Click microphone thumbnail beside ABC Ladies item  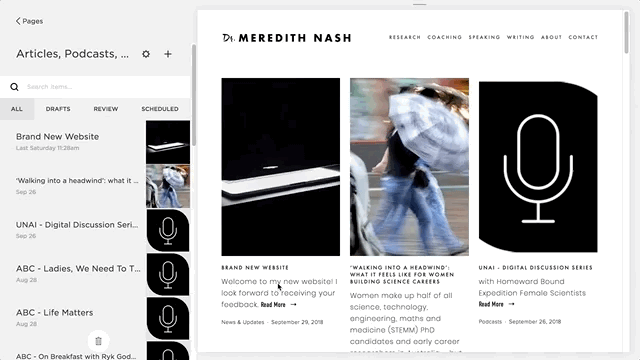point(168,274)
